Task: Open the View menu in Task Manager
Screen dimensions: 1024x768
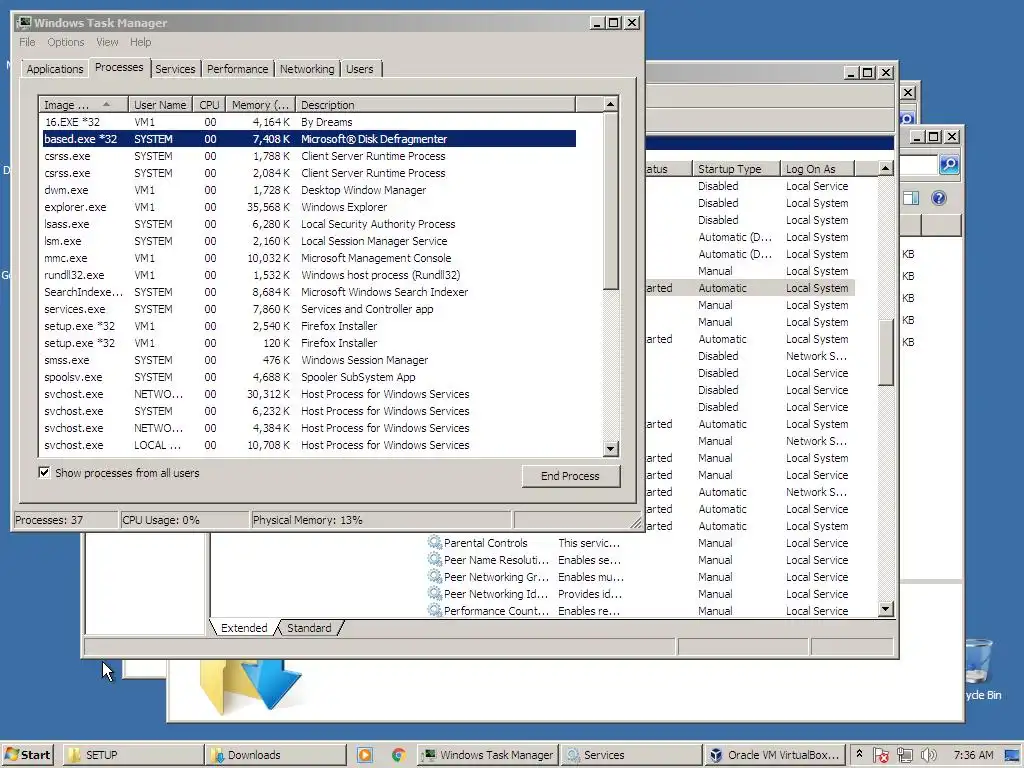Action: pos(107,42)
